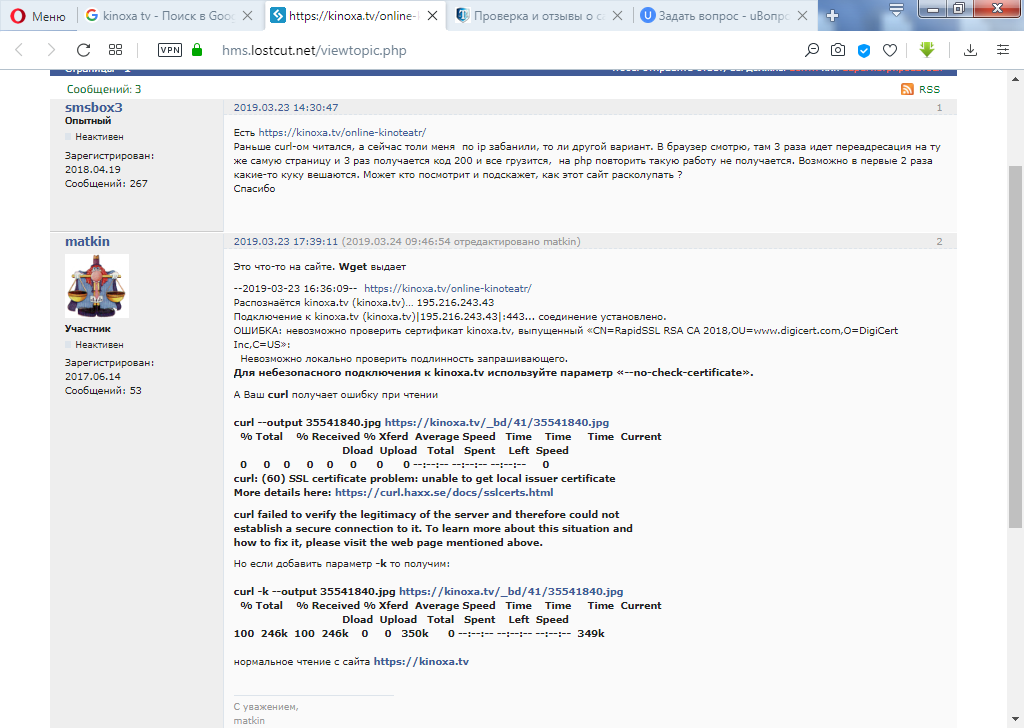Image resolution: width=1024 pixels, height=728 pixels.
Task: Open the curl.haxx.se sslcerts.html link
Action: pos(444,492)
